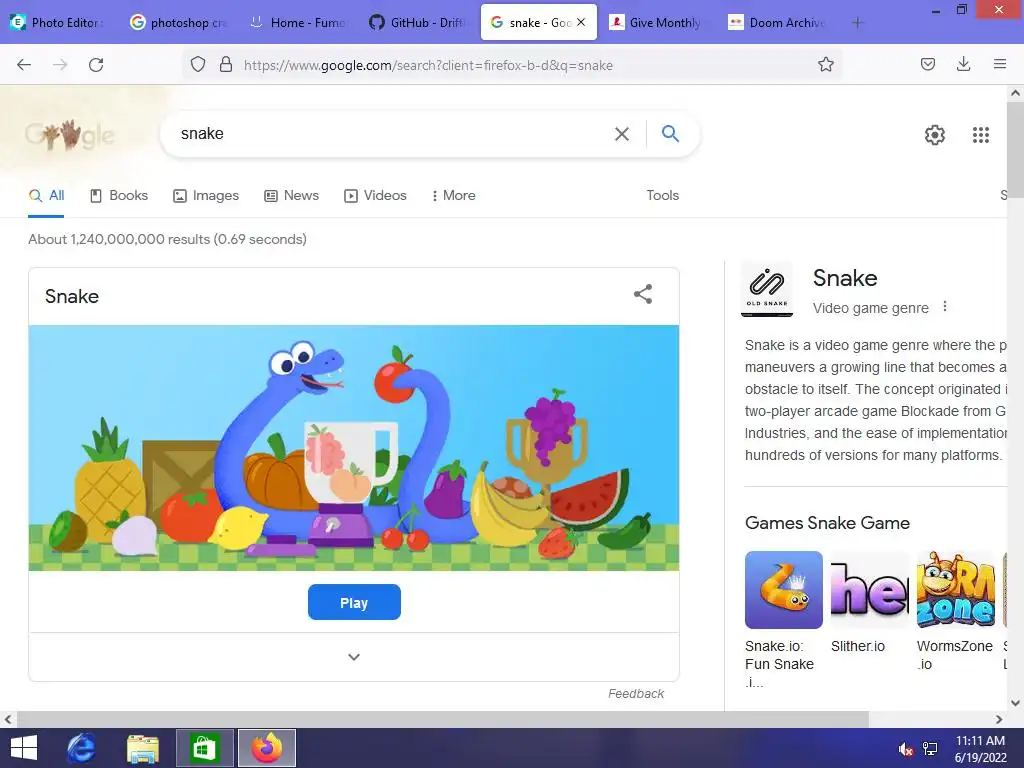Open a new browser tab
The height and width of the screenshot is (768, 1024).
tap(857, 23)
